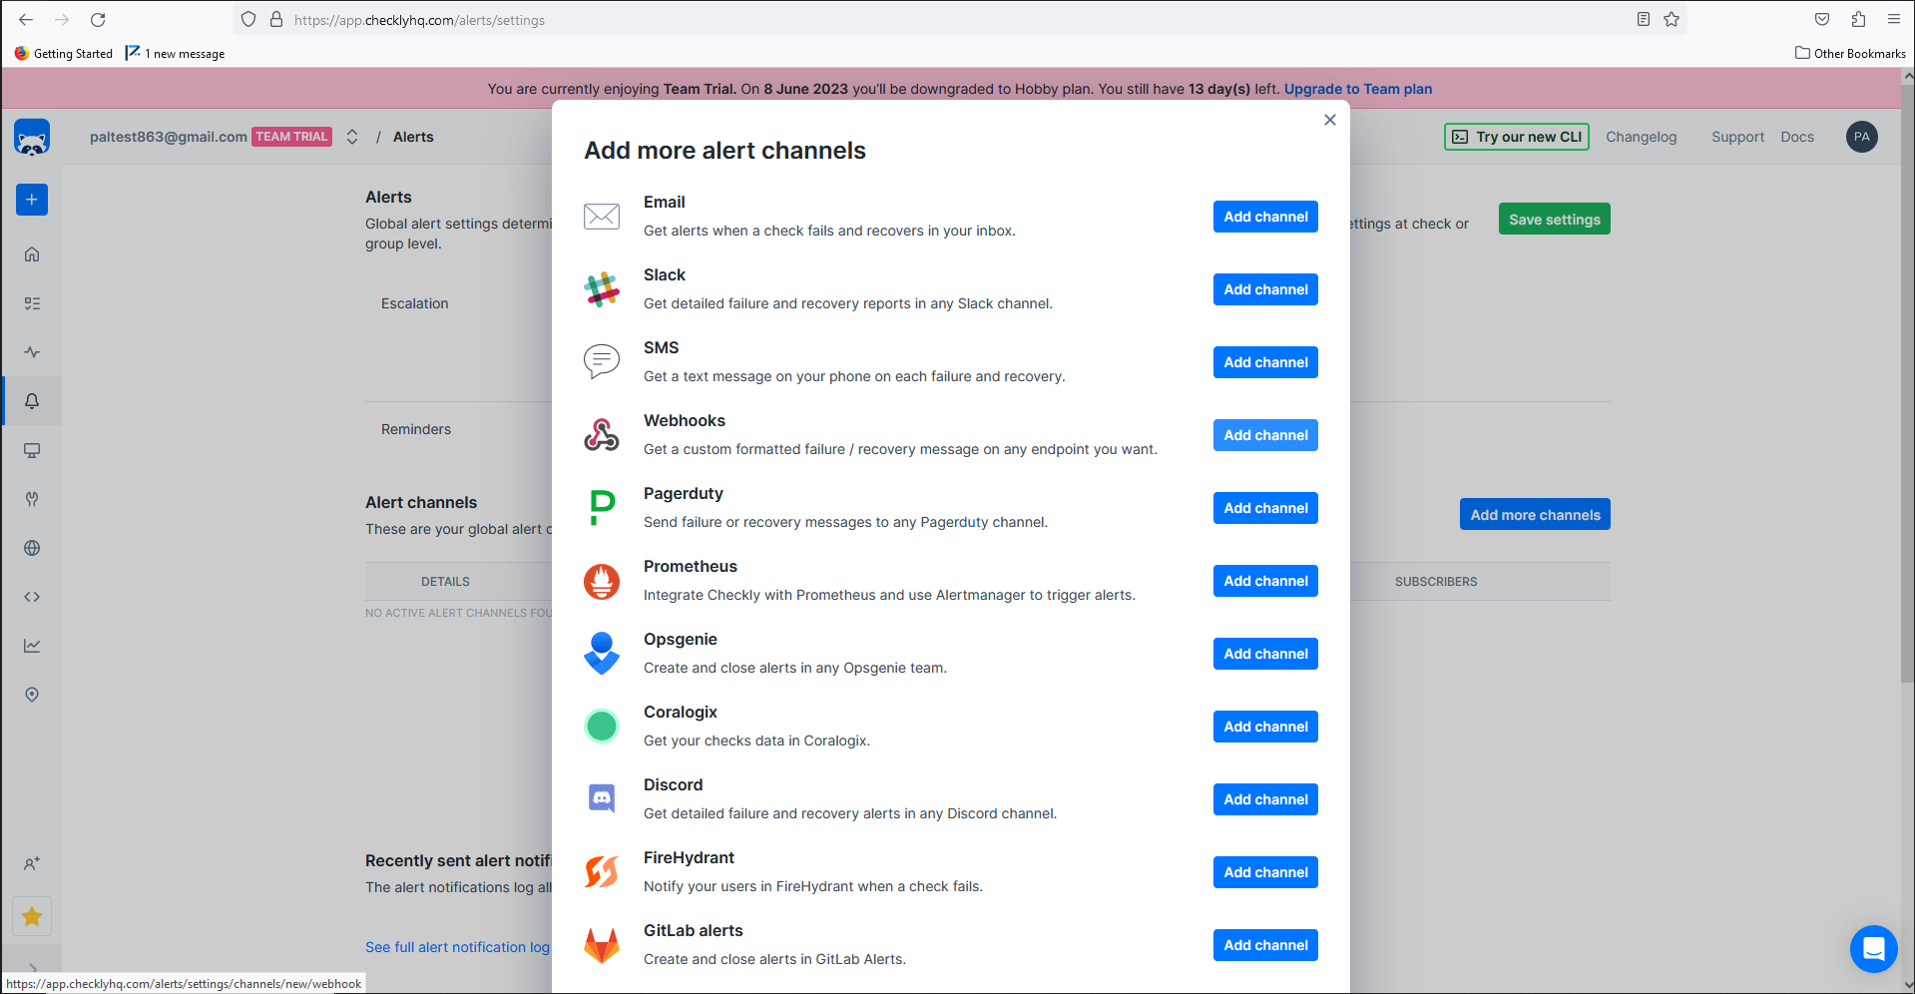The width and height of the screenshot is (1915, 994).
Task: Open the PA user avatar menu
Action: (x=1861, y=137)
